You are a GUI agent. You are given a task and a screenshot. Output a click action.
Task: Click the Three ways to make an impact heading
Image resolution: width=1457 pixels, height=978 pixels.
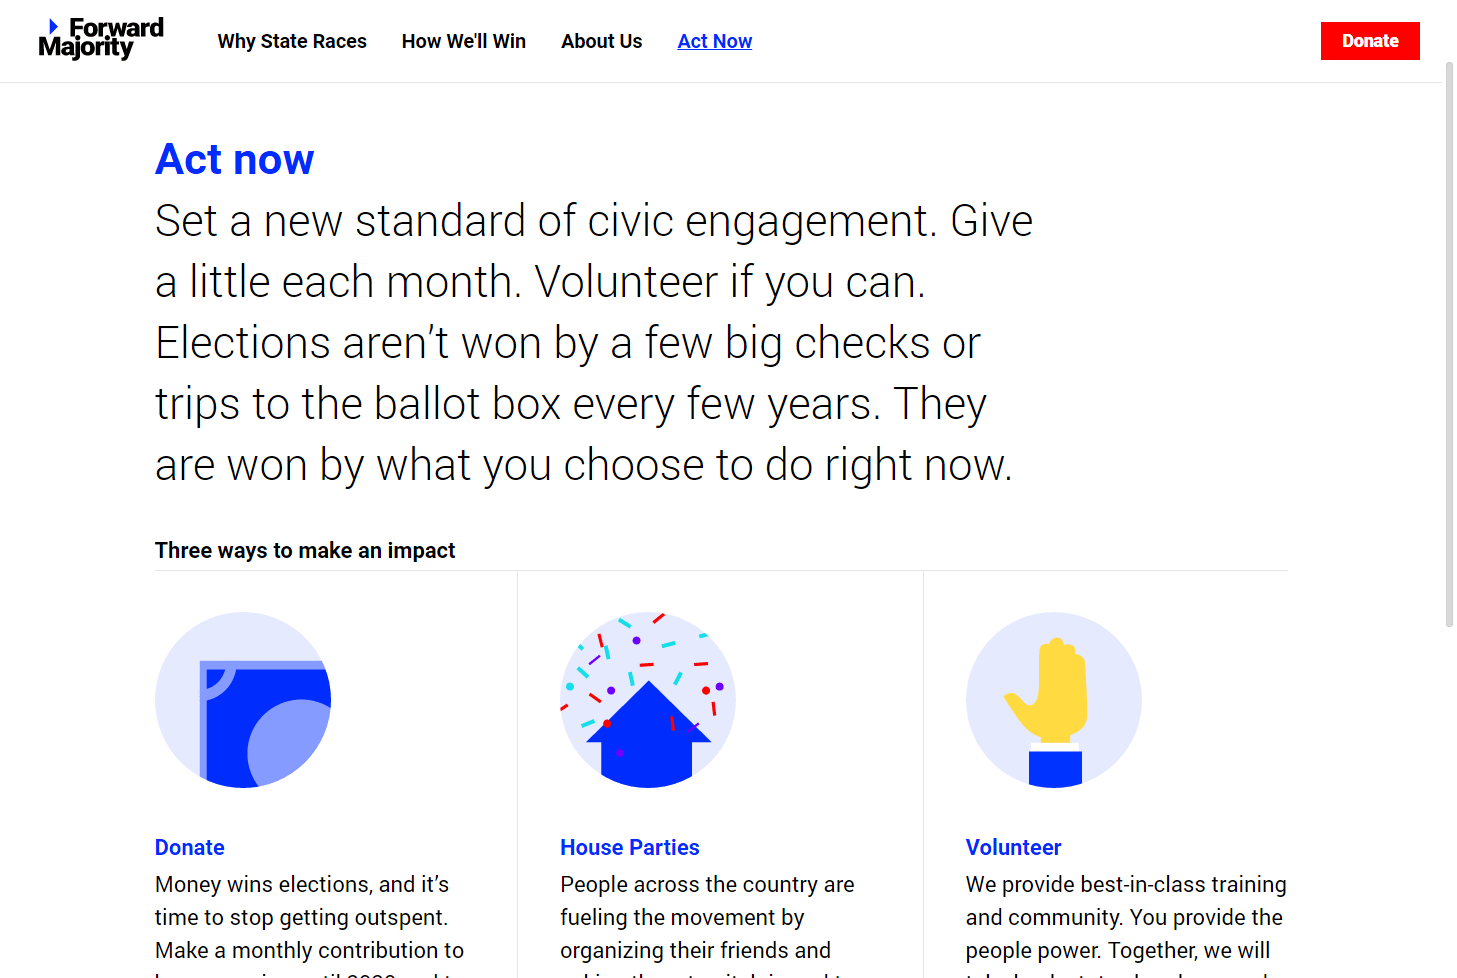tap(305, 550)
